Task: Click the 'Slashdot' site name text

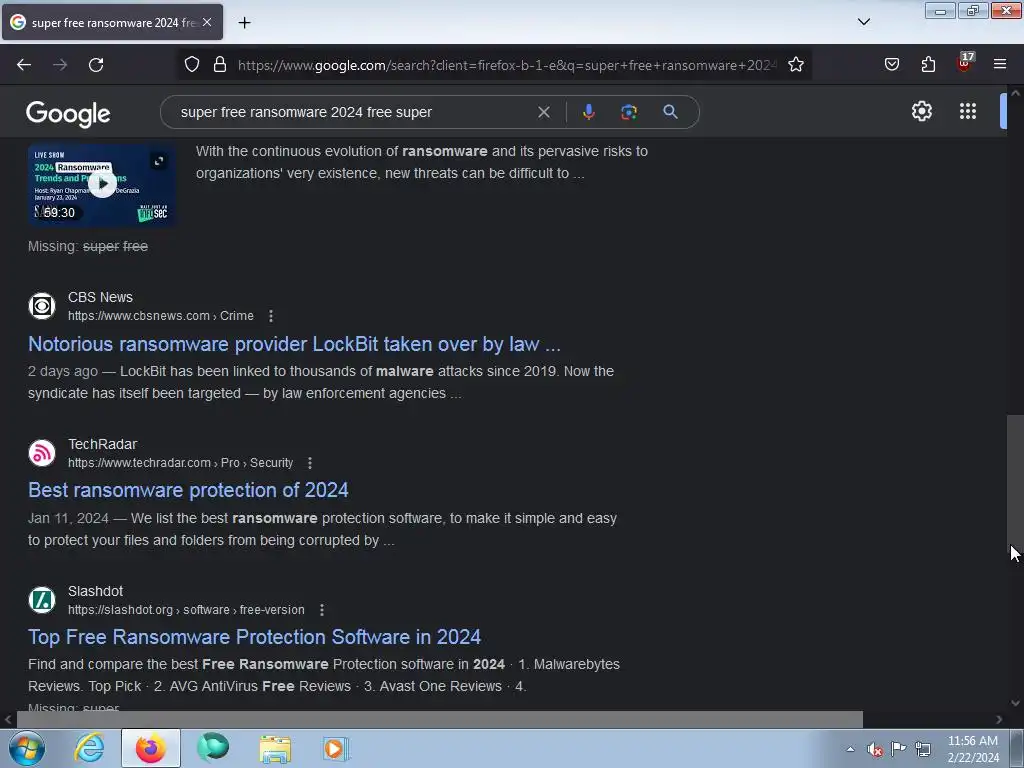Action: pyautogui.click(x=95, y=591)
